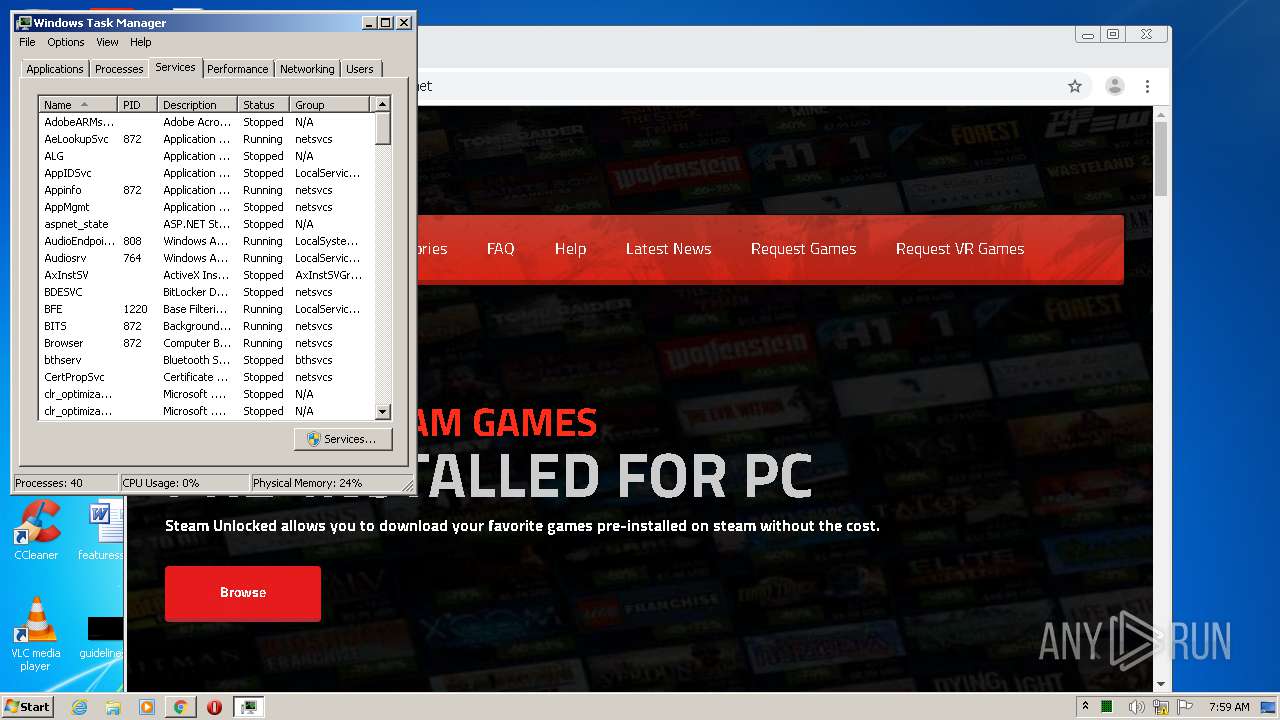
Task: Select the BITS service row
Action: 206,326
